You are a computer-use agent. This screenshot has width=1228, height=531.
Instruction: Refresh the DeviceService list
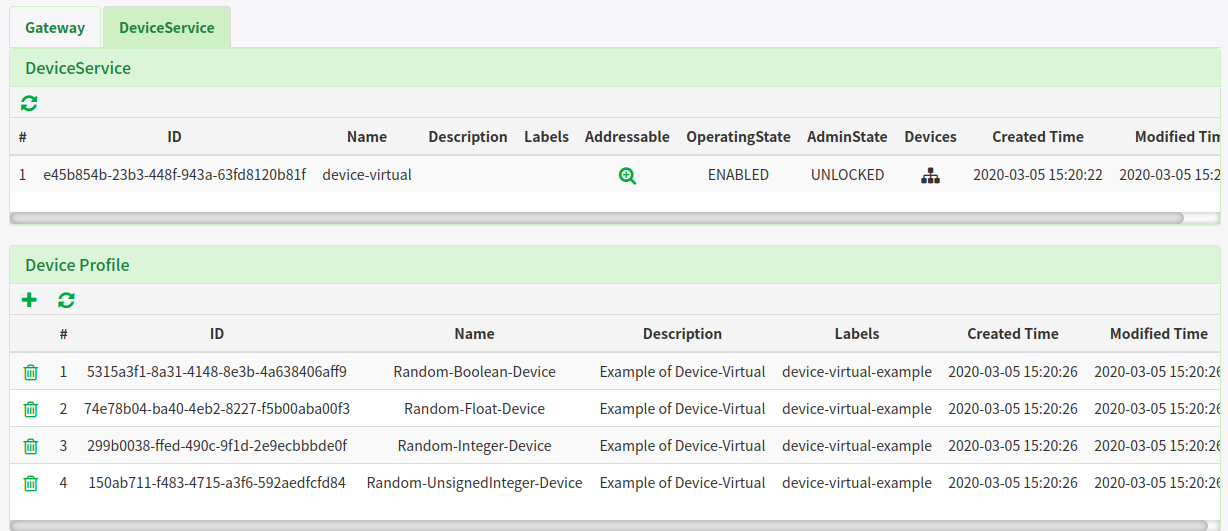29,103
